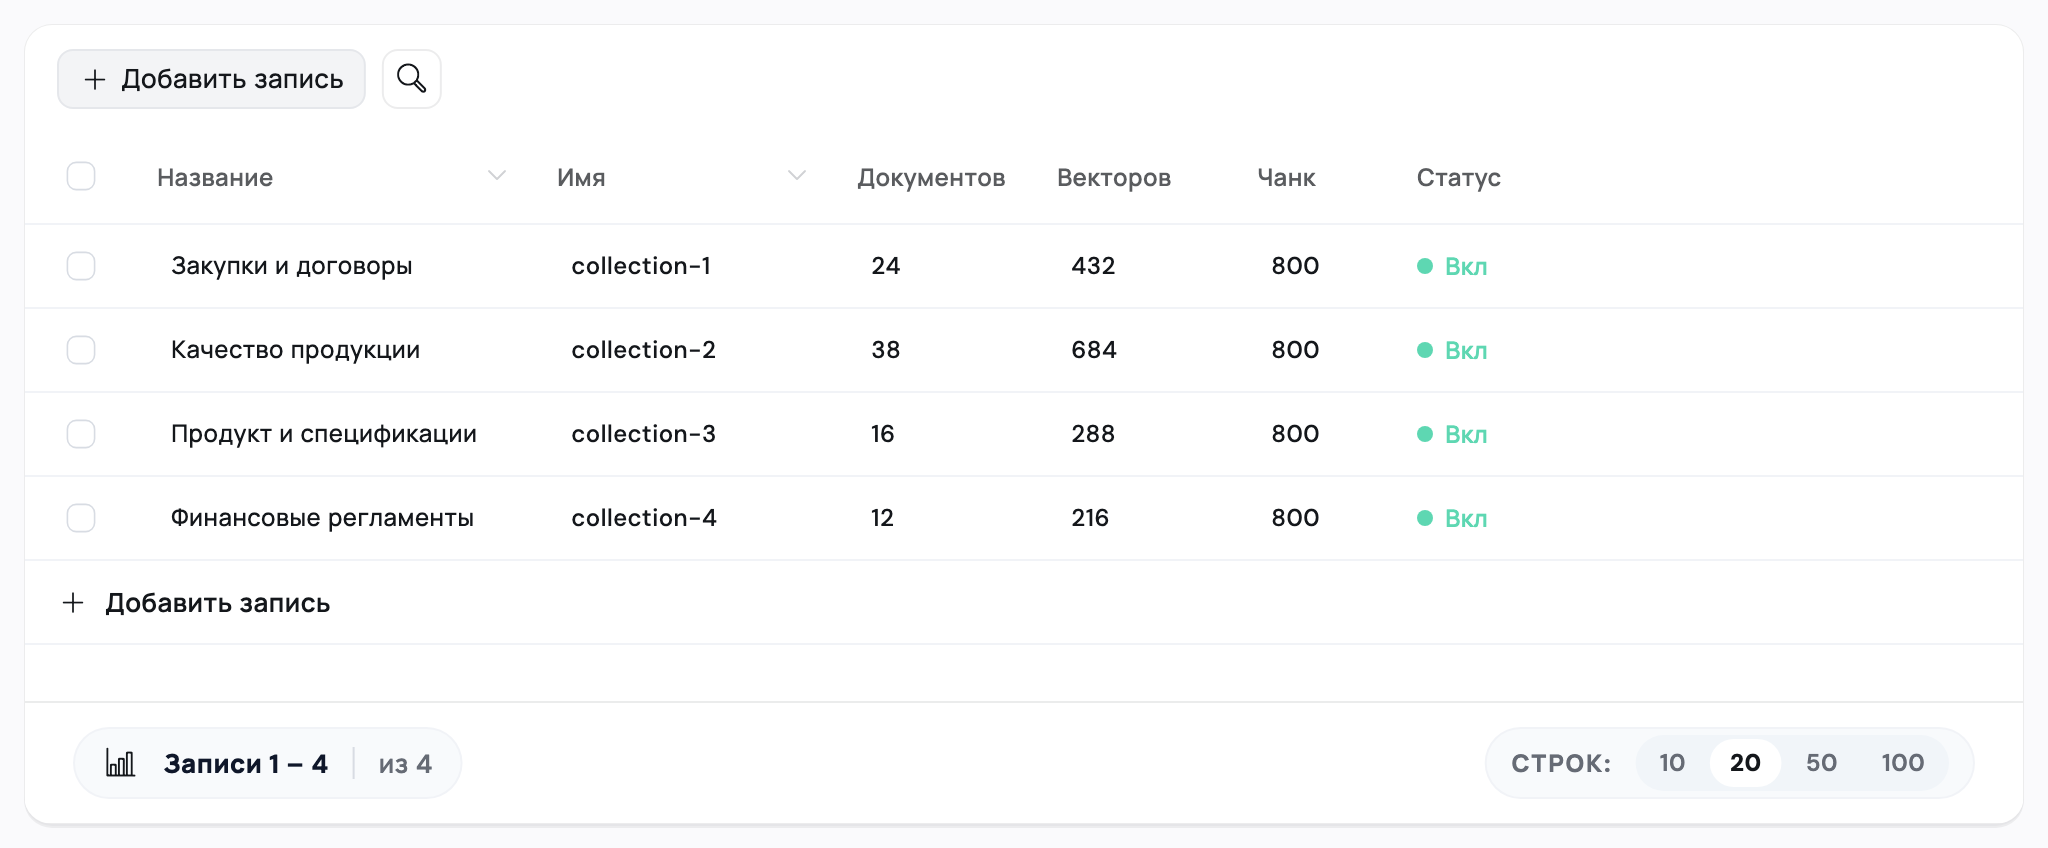This screenshot has height=848, width=2048.
Task: Click the Вкл status of collection-2
Action: pos(1452,350)
